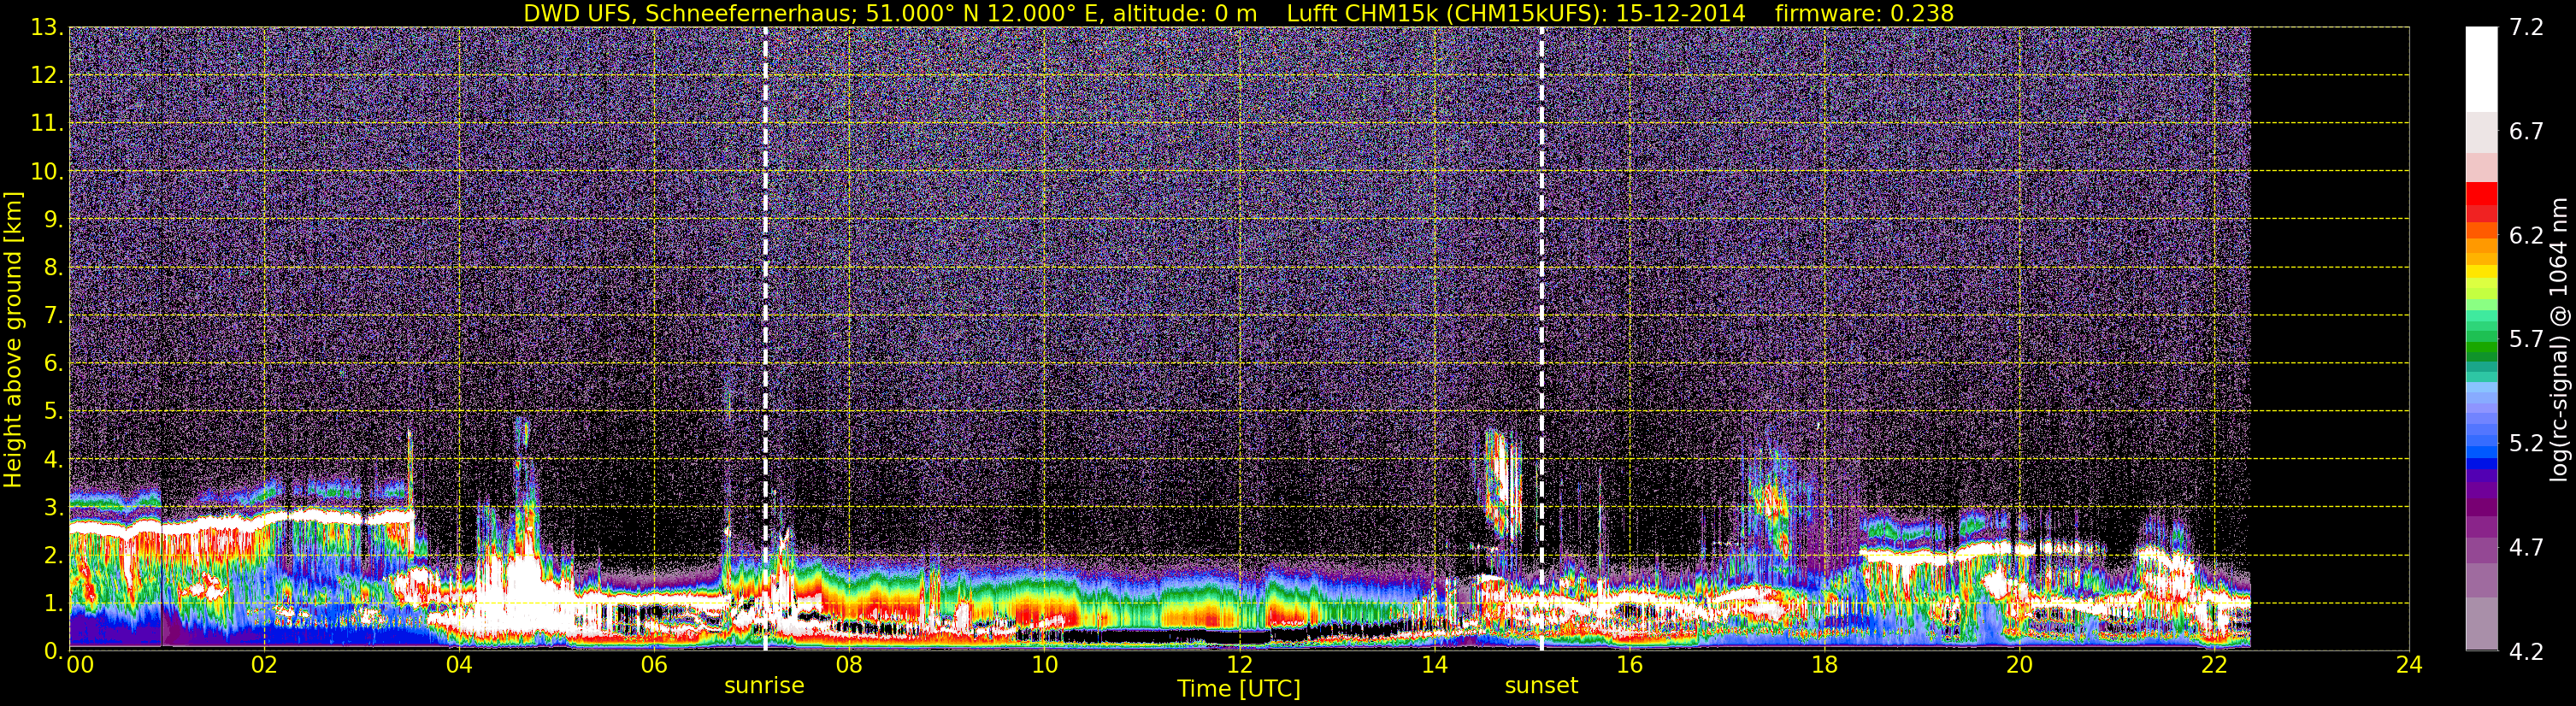The height and width of the screenshot is (706, 2576).
Task: Click the colorbar tick value "7.2"
Action: (2526, 27)
